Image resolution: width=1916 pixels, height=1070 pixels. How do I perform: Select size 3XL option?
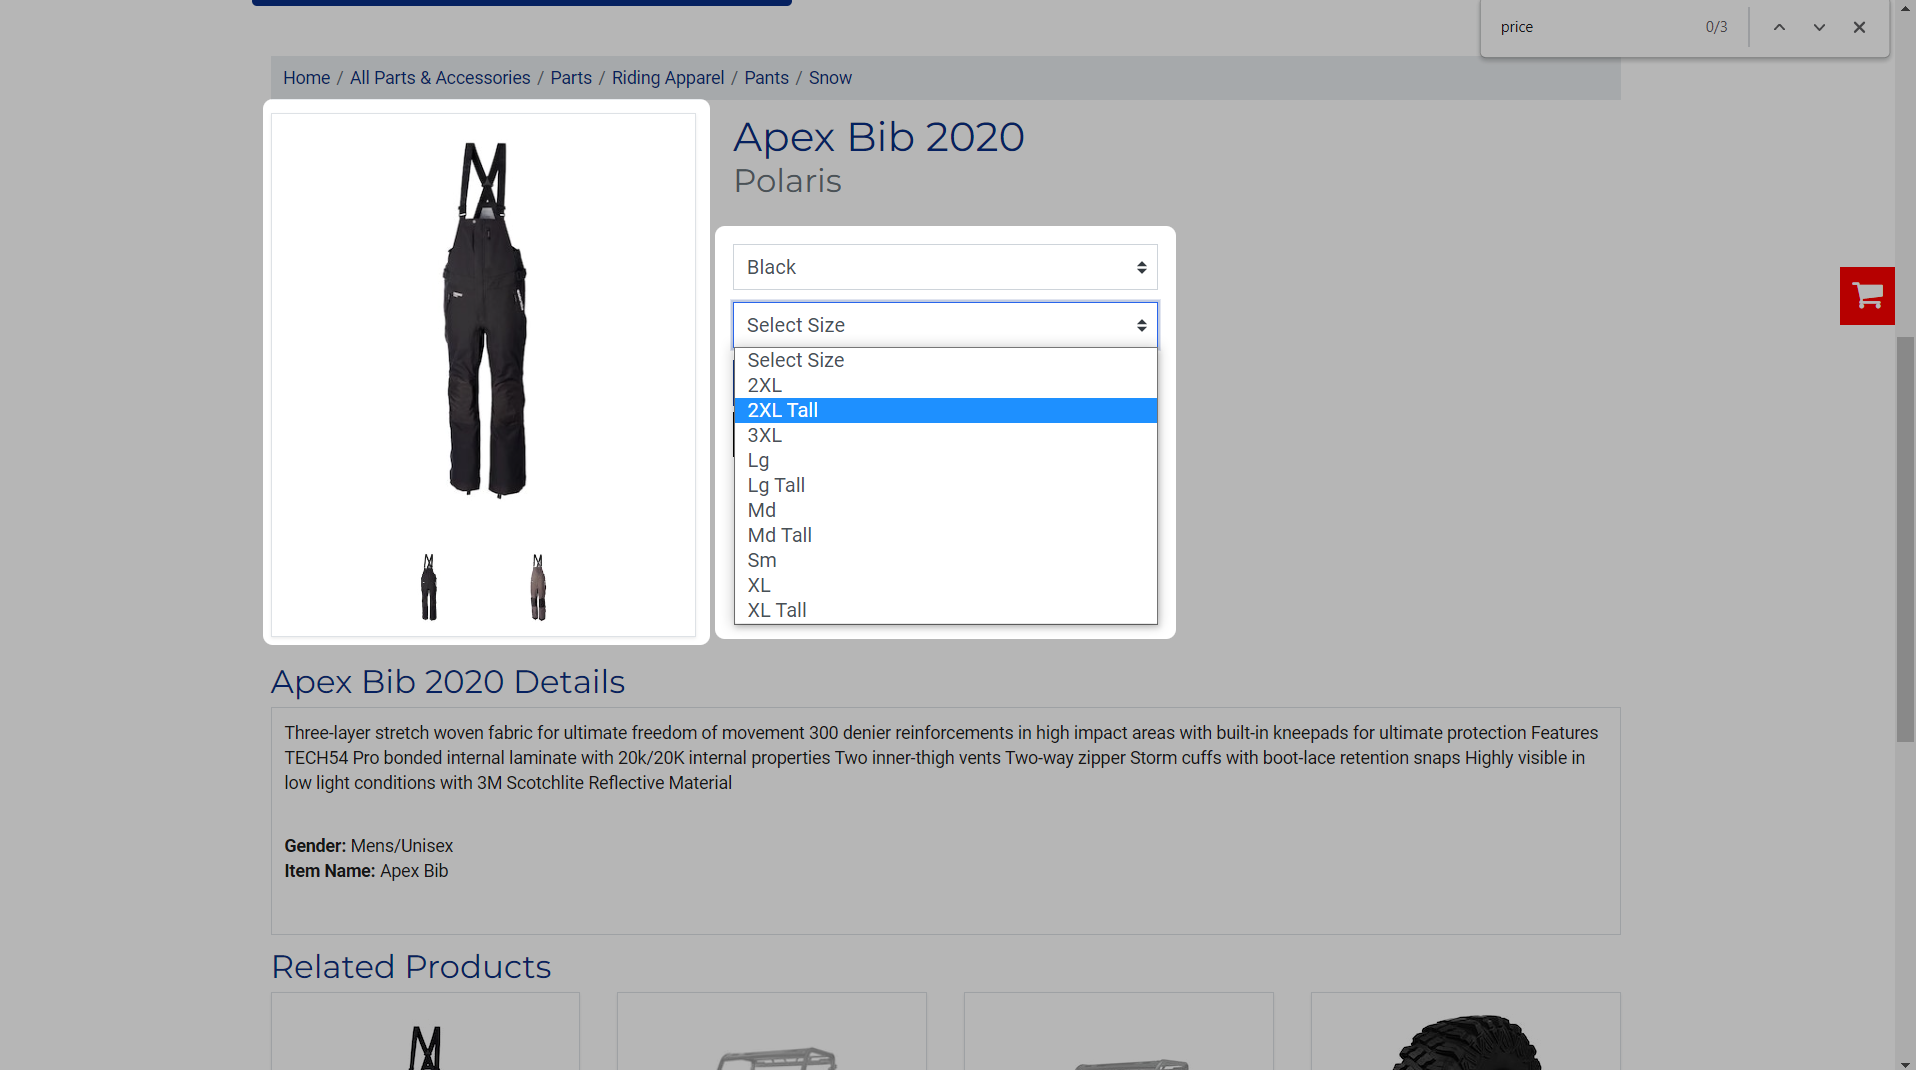[945, 435]
